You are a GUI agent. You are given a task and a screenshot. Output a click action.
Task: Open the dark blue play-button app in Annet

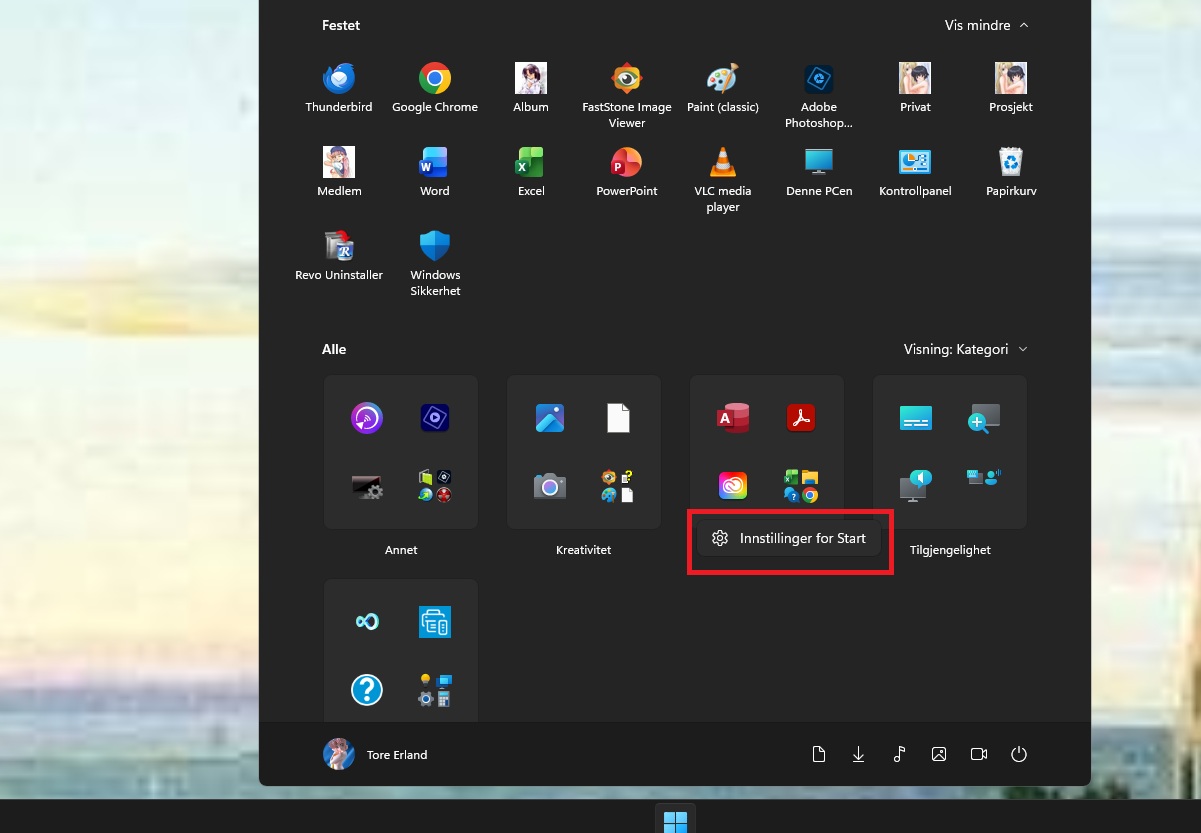pos(435,417)
